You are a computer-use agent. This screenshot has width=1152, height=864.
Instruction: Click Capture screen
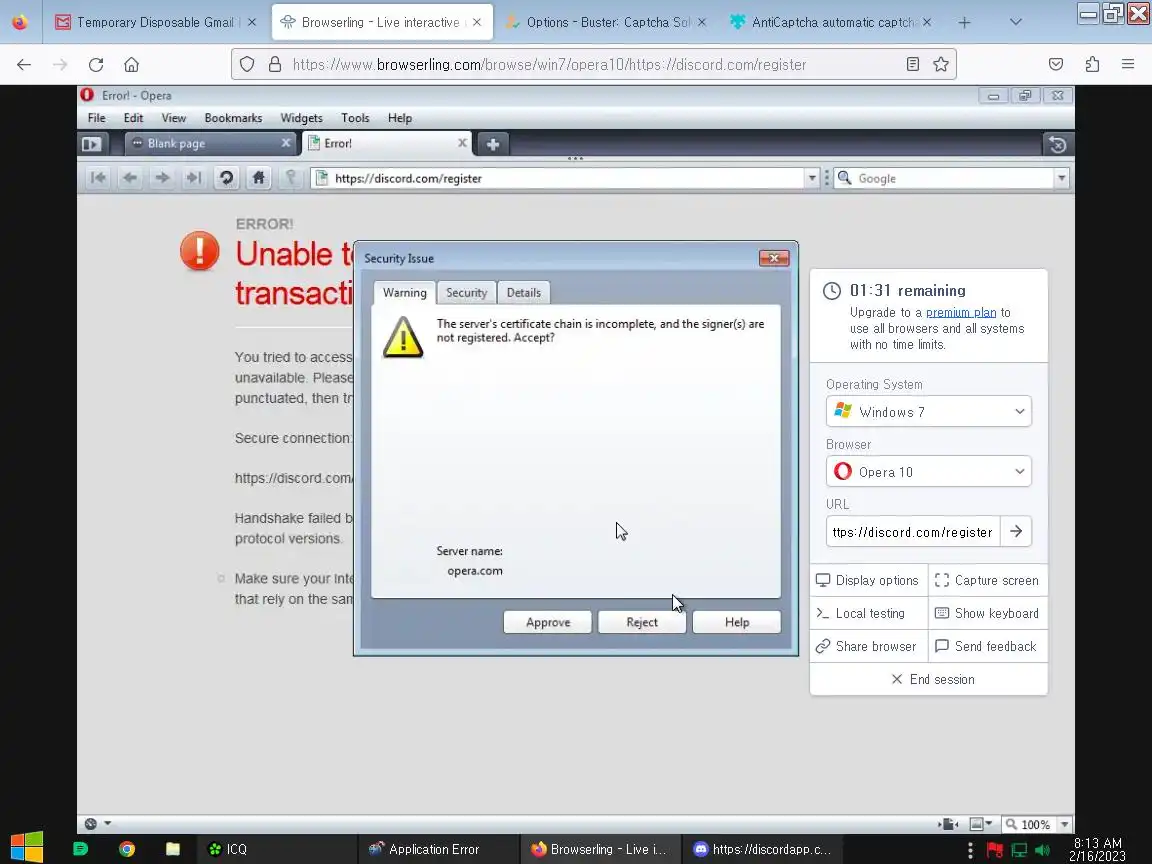[x=987, y=580]
